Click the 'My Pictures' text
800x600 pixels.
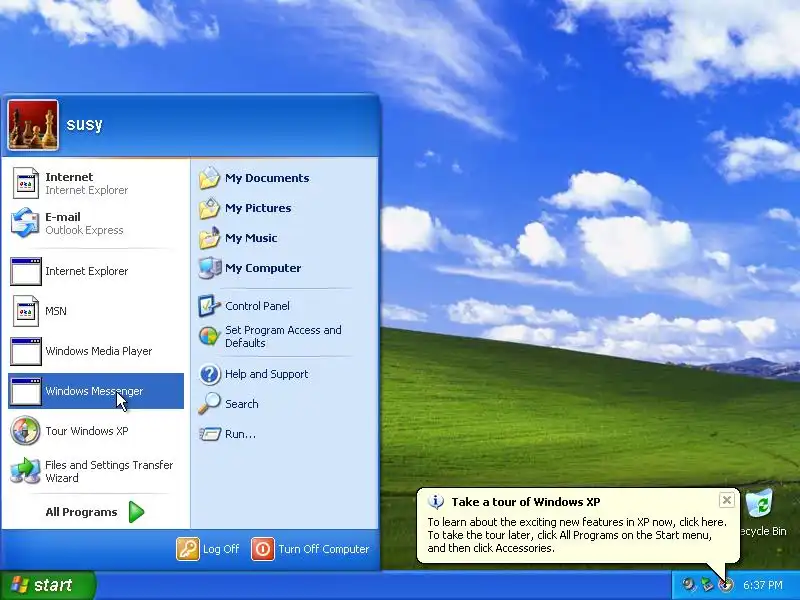pos(258,208)
